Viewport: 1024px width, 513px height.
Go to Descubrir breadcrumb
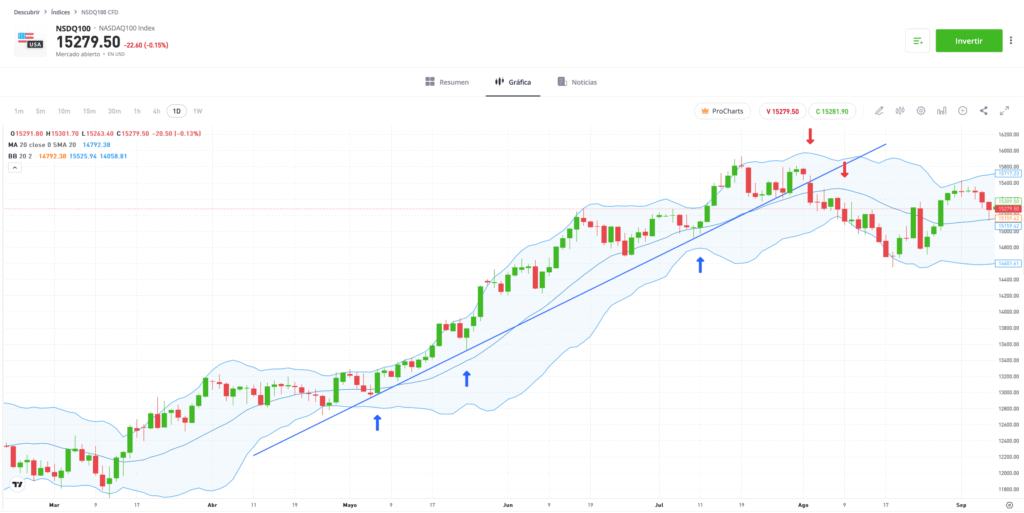tap(27, 12)
